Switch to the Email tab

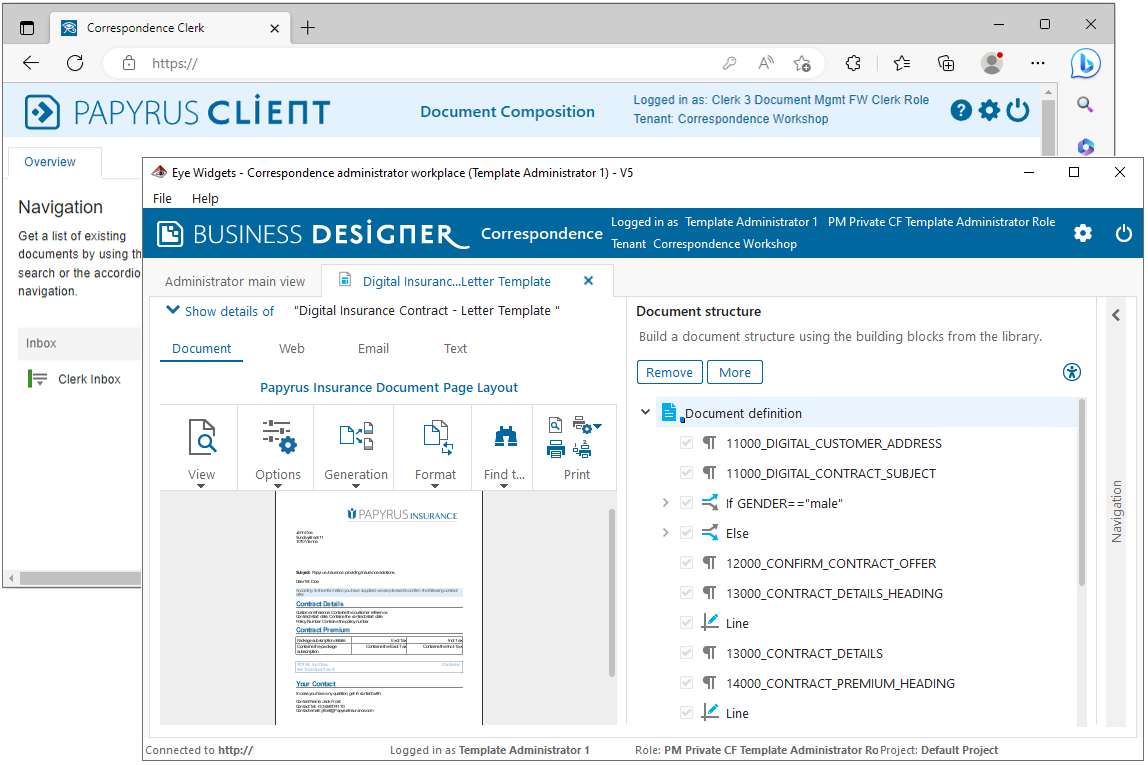(373, 348)
